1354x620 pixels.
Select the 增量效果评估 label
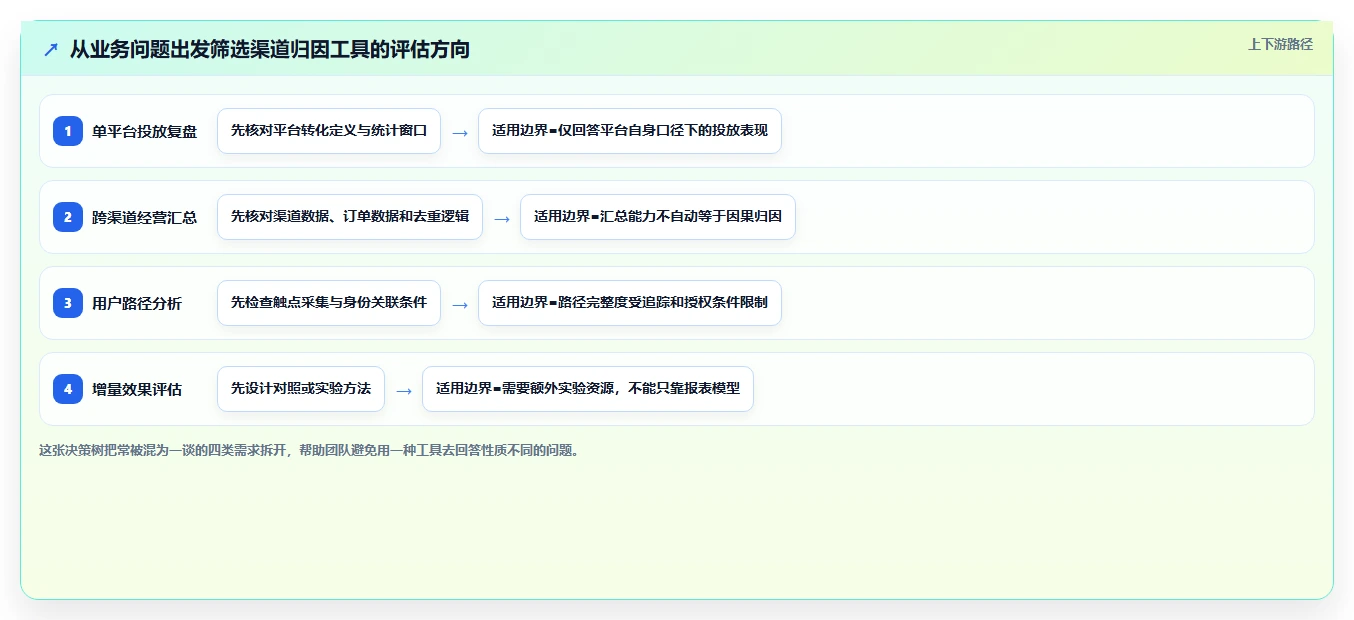(x=137, y=389)
